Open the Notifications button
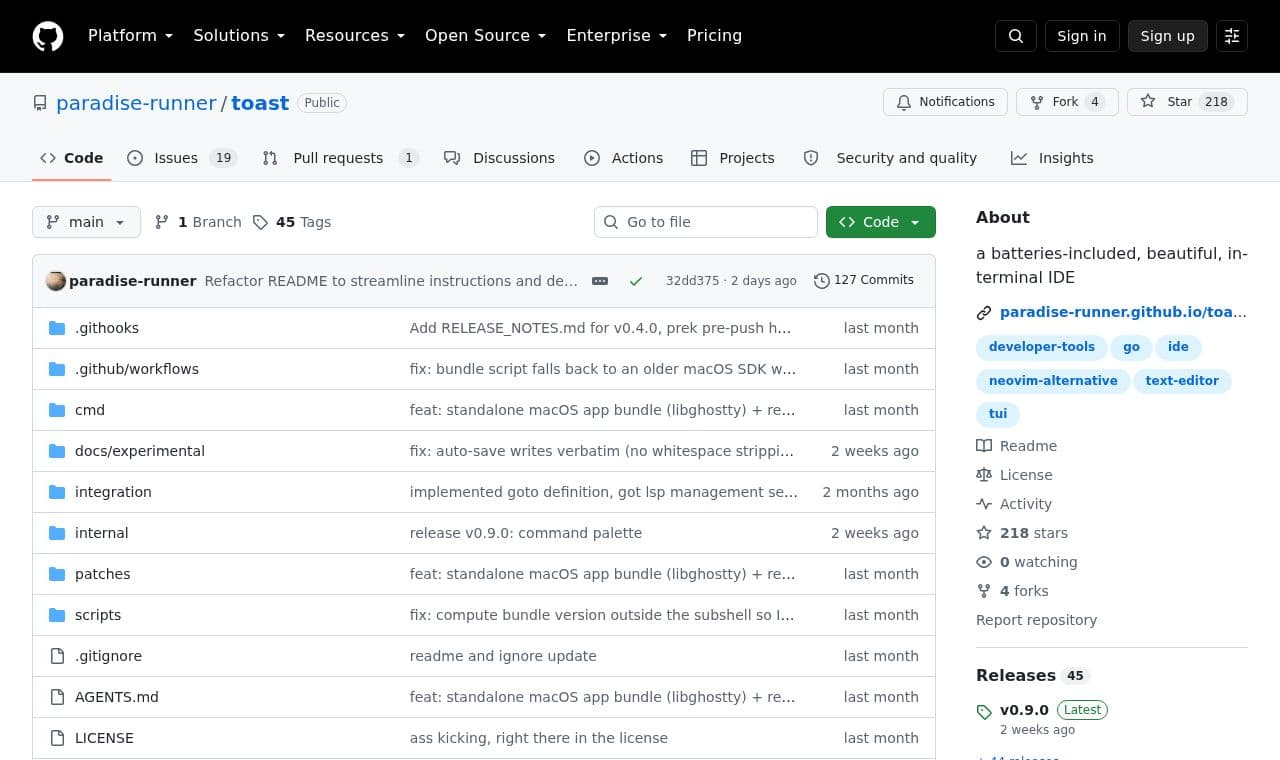The height and width of the screenshot is (760, 1280). tap(945, 102)
